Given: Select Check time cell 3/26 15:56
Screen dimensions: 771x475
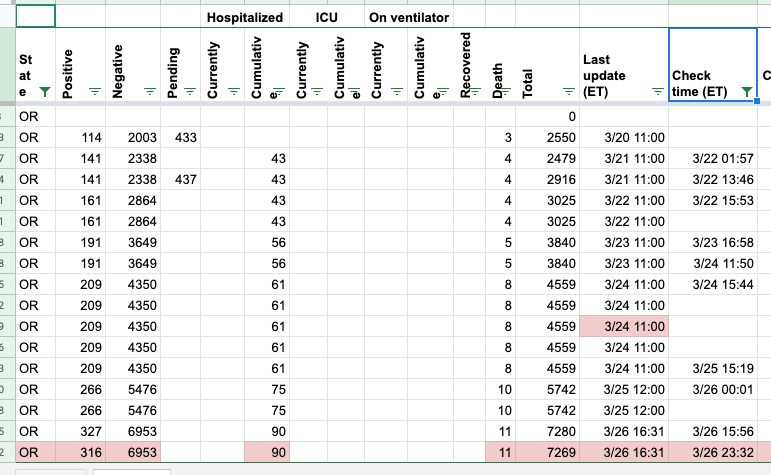Looking at the screenshot, I should 713,432.
